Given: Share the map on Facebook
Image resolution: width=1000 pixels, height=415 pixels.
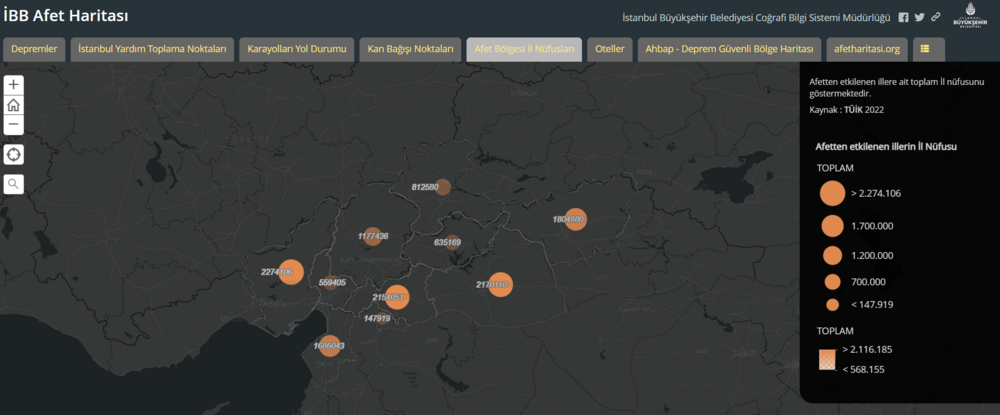Looking at the screenshot, I should (904, 18).
